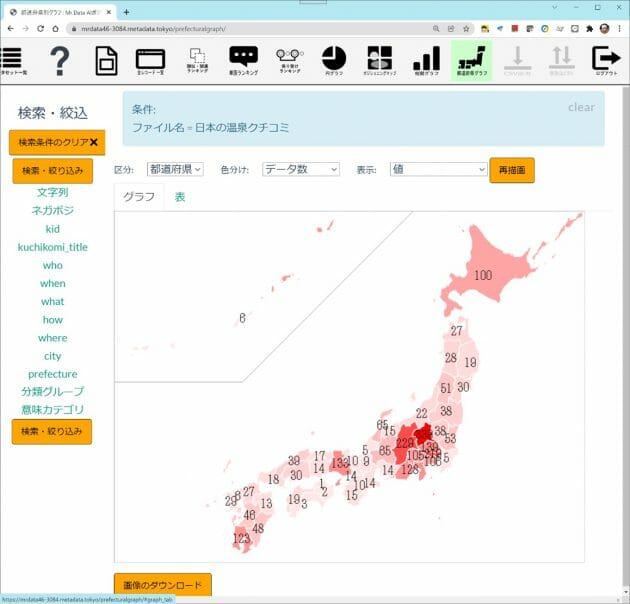Viewport: 630px width, 604px height.
Task: Click the 画像のダウンロード button
Action: pyautogui.click(x=163, y=585)
